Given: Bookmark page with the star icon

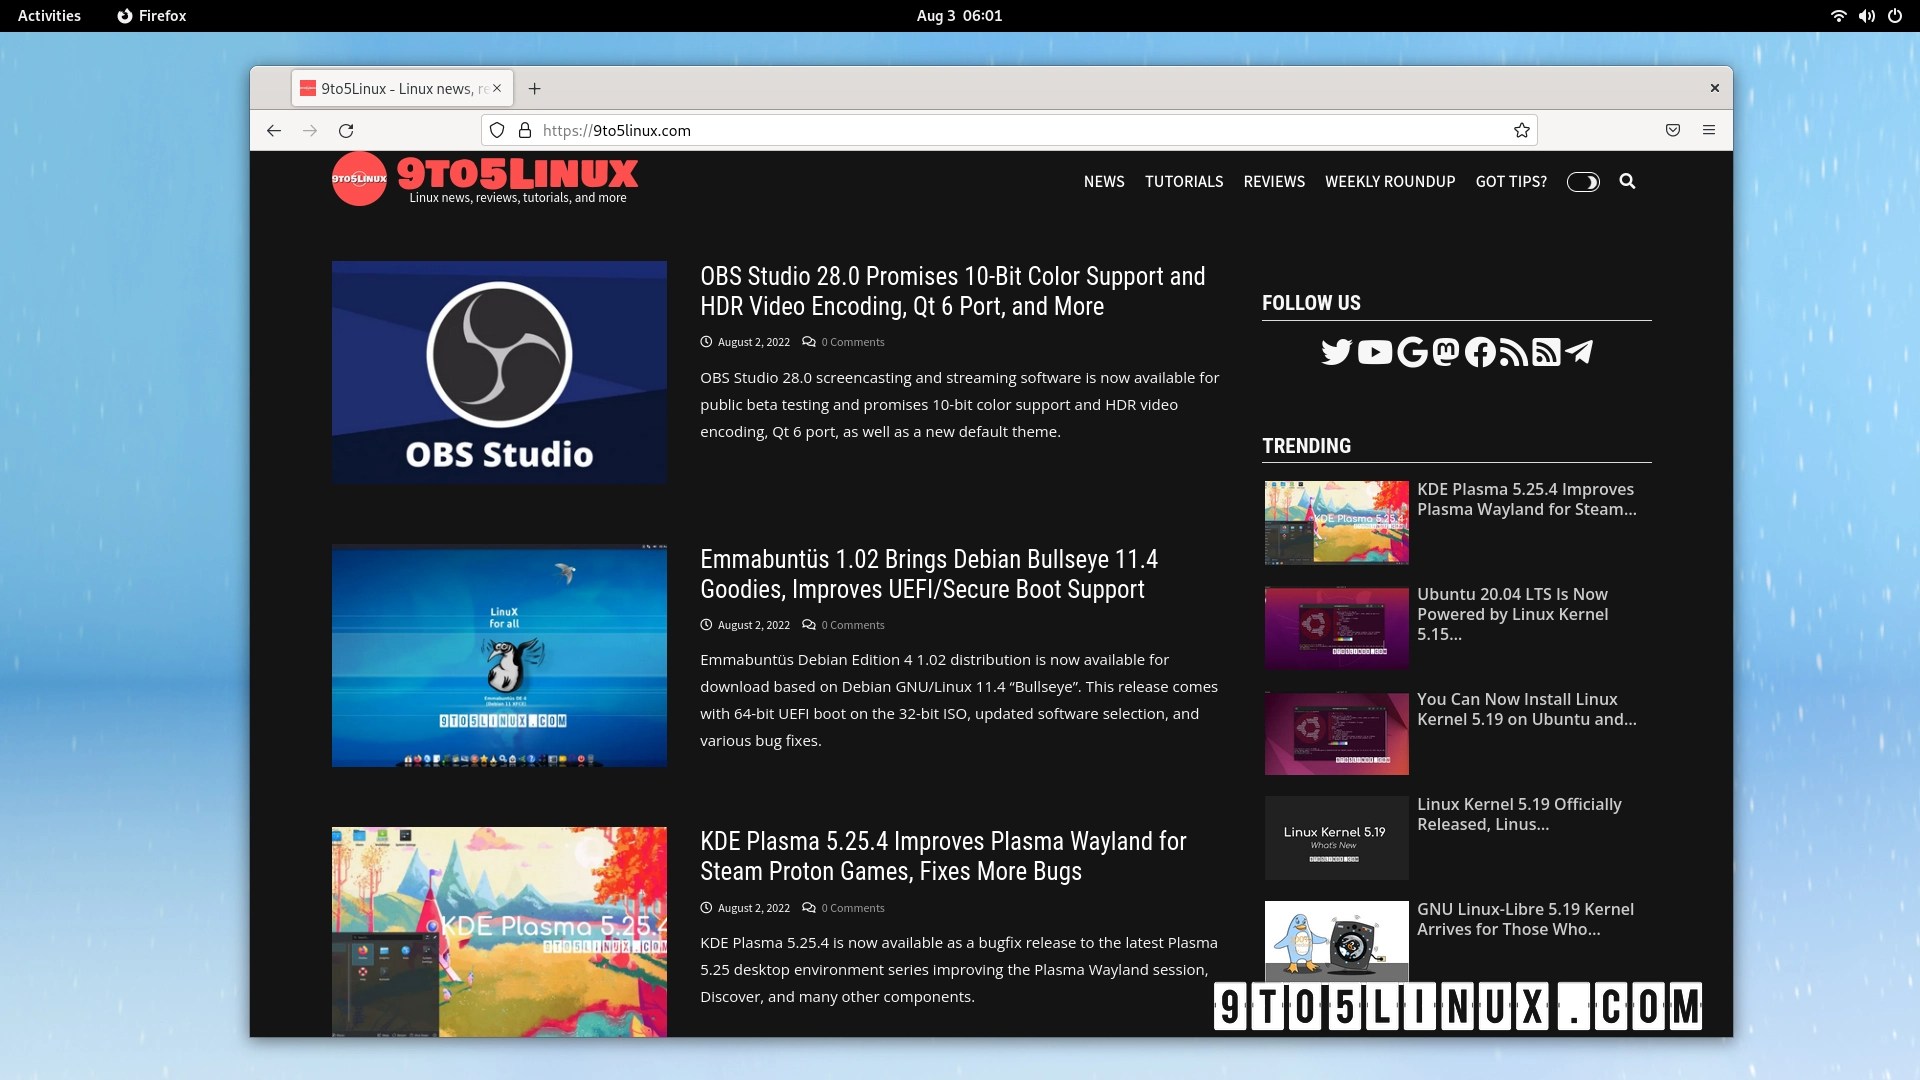Looking at the screenshot, I should click(x=1521, y=130).
